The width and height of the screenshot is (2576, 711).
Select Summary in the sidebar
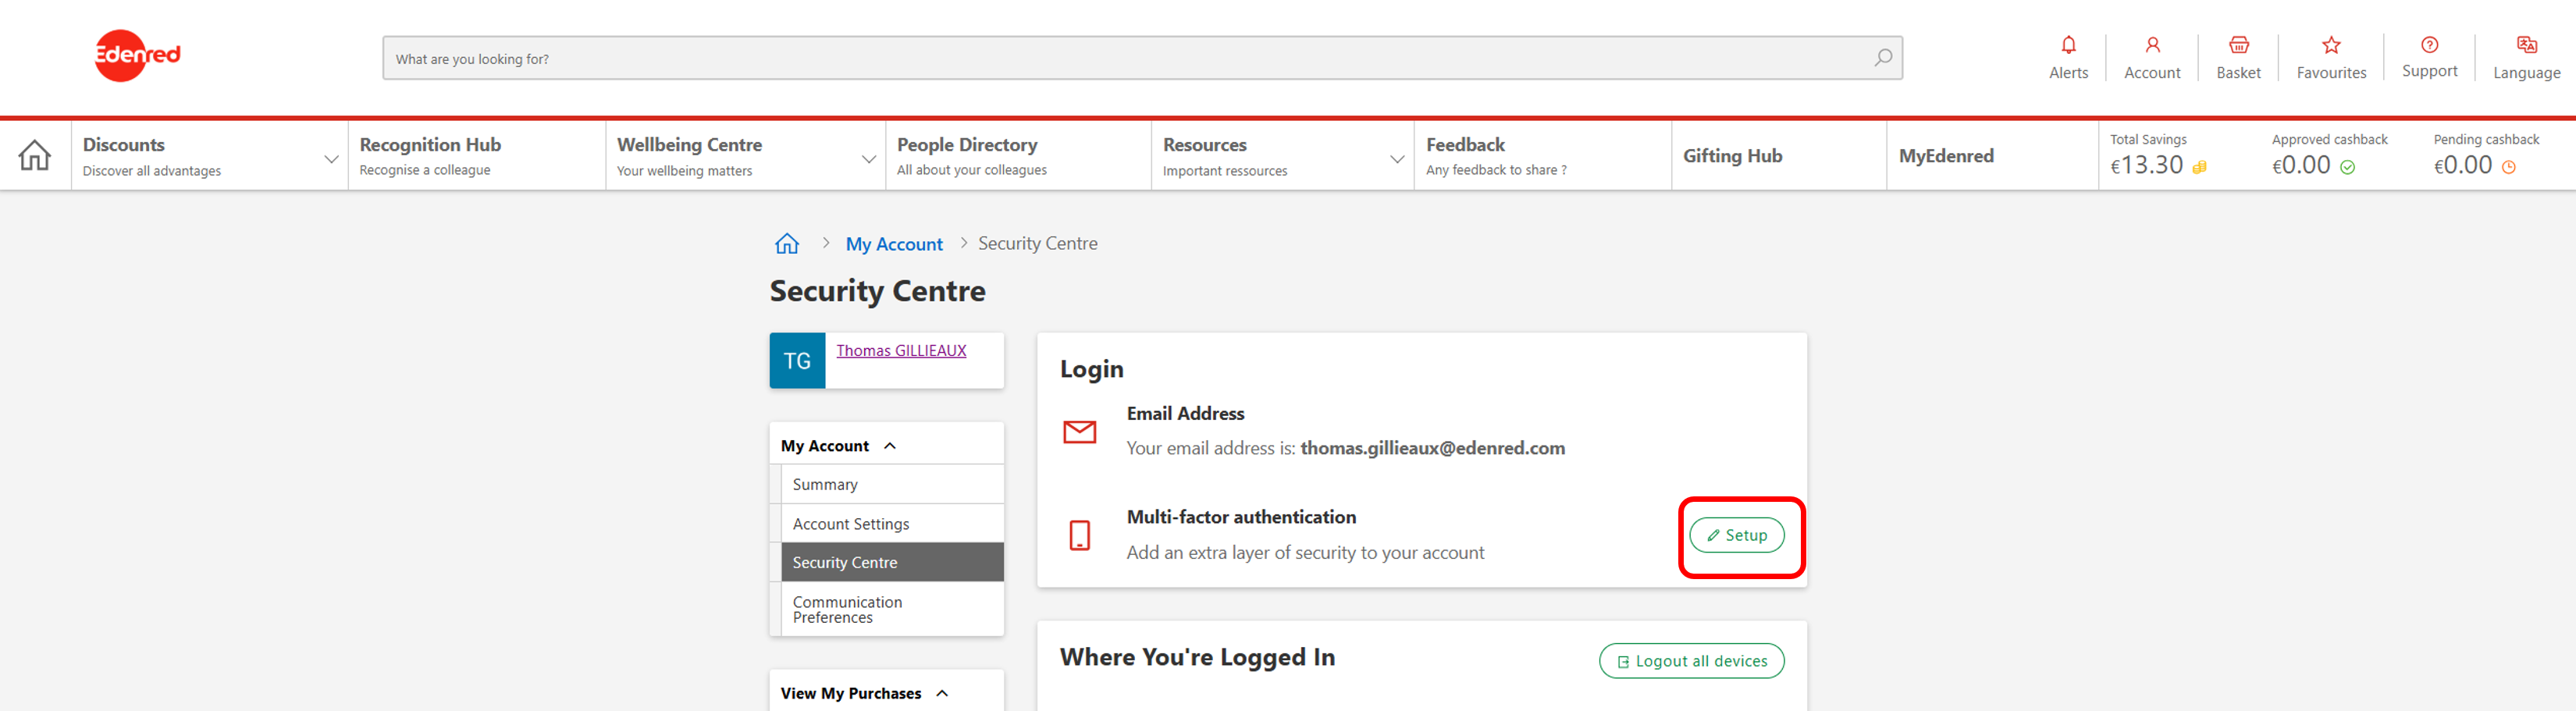(x=892, y=484)
